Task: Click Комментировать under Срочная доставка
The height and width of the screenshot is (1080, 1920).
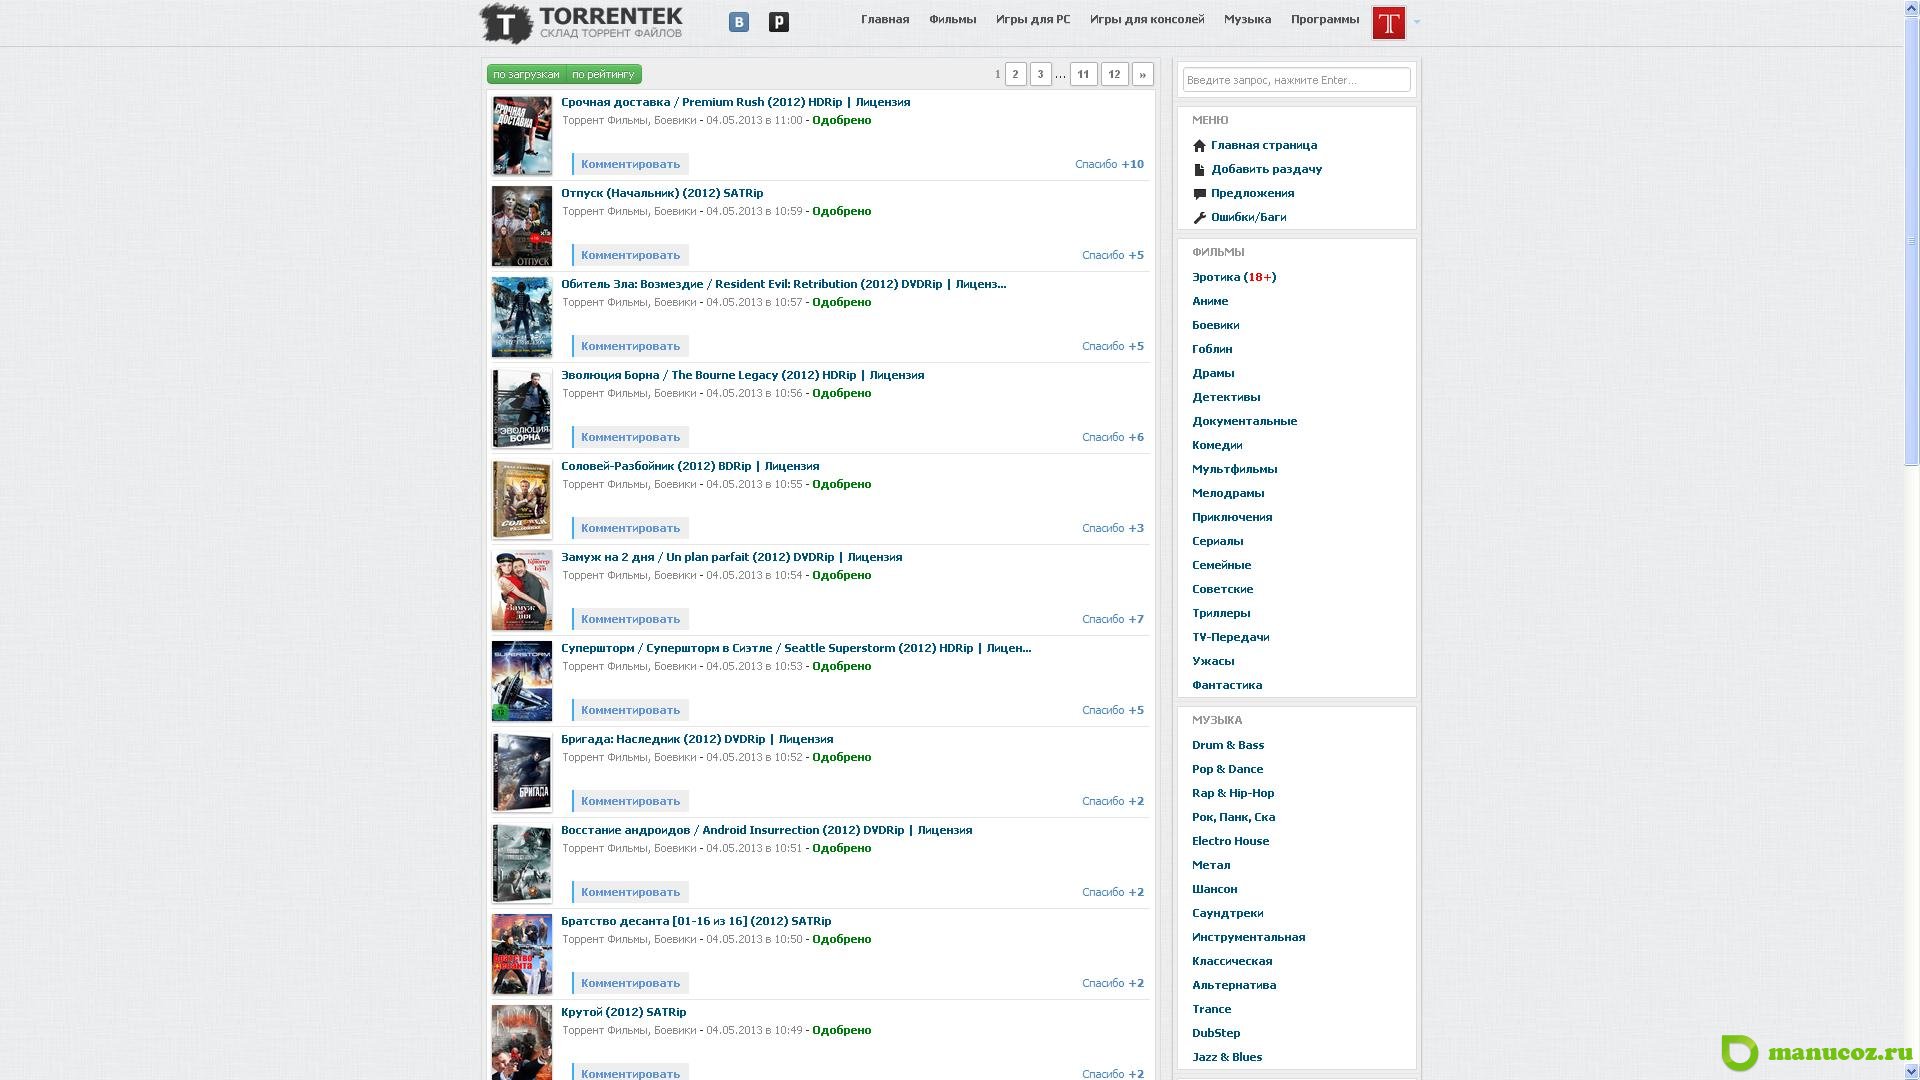Action: tap(630, 164)
